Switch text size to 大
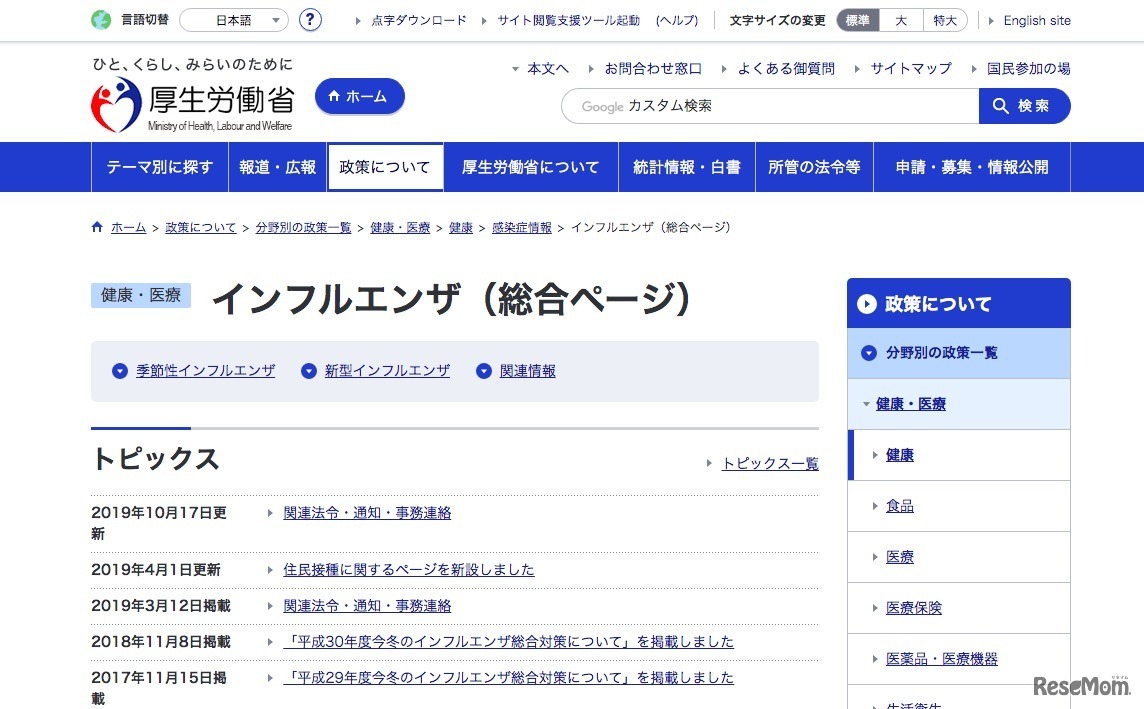The height and width of the screenshot is (709, 1144). pos(900,19)
